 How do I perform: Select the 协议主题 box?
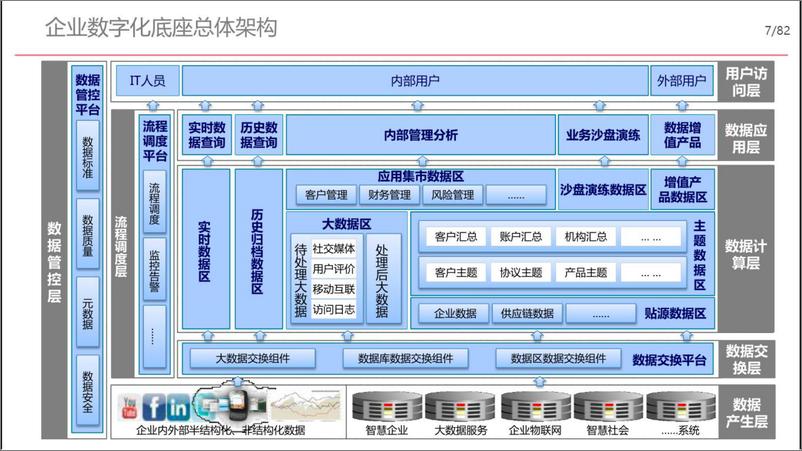point(521,273)
